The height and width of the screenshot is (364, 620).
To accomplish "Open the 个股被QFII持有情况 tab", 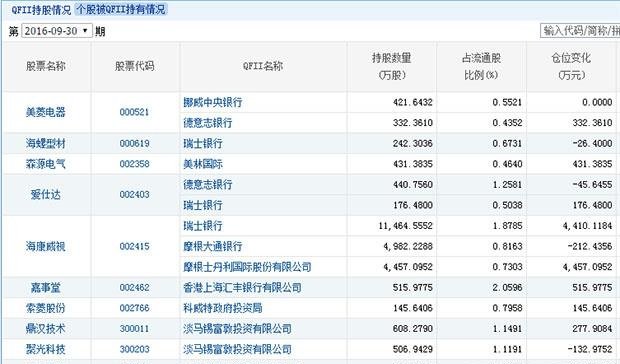I will click(121, 9).
